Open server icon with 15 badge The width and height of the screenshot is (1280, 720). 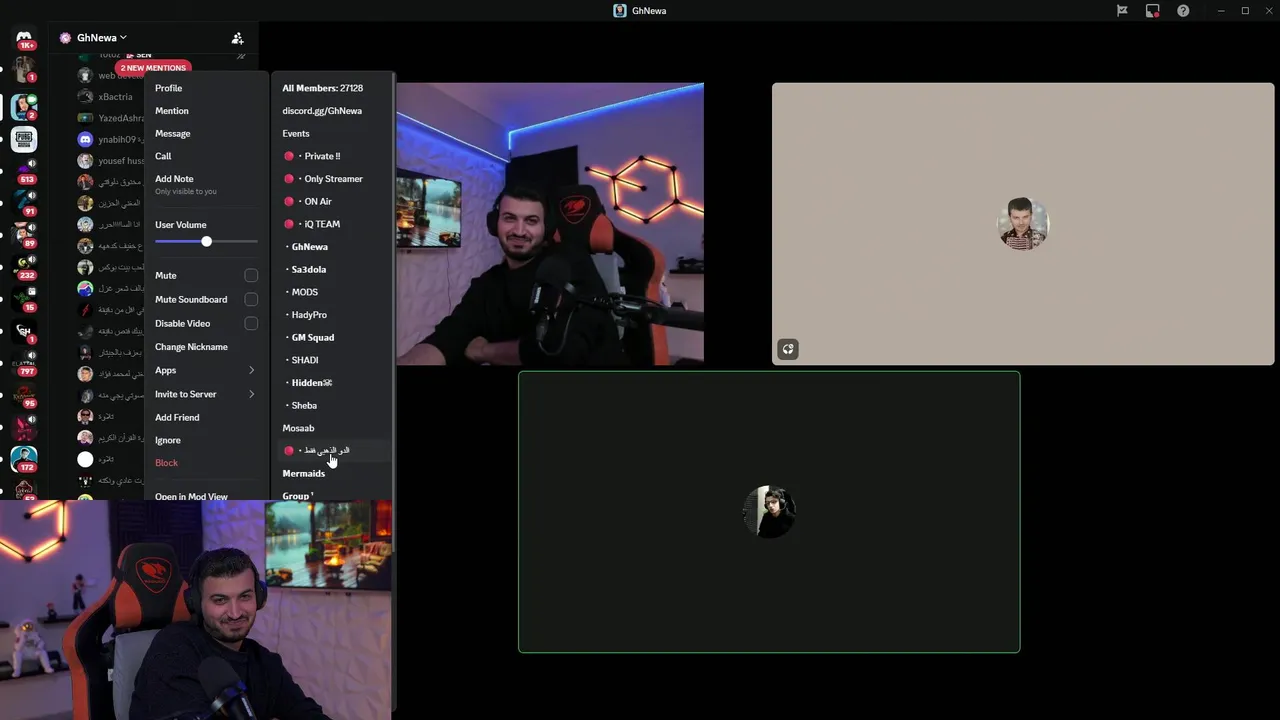tap(24, 298)
